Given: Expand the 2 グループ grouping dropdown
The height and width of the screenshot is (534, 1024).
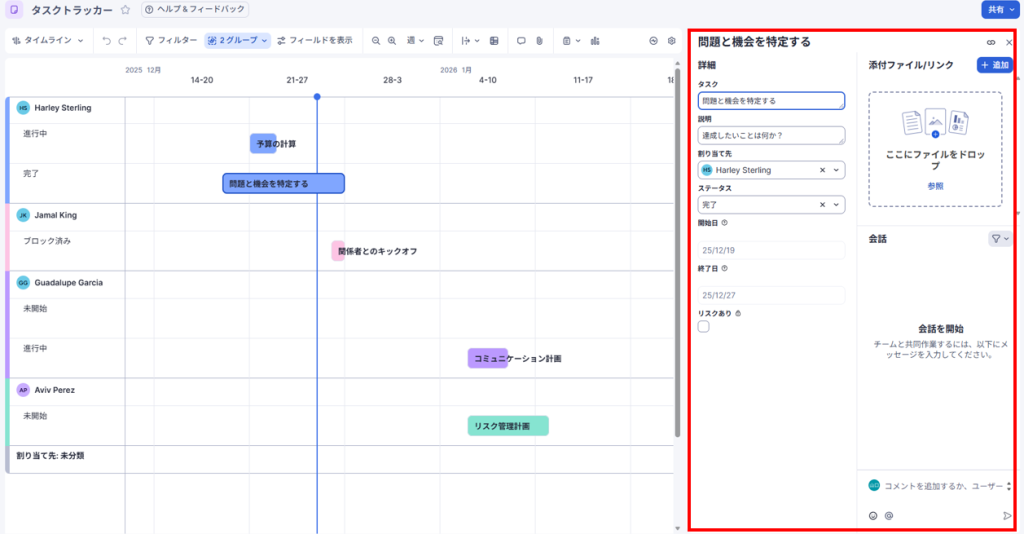Looking at the screenshot, I should 238,41.
